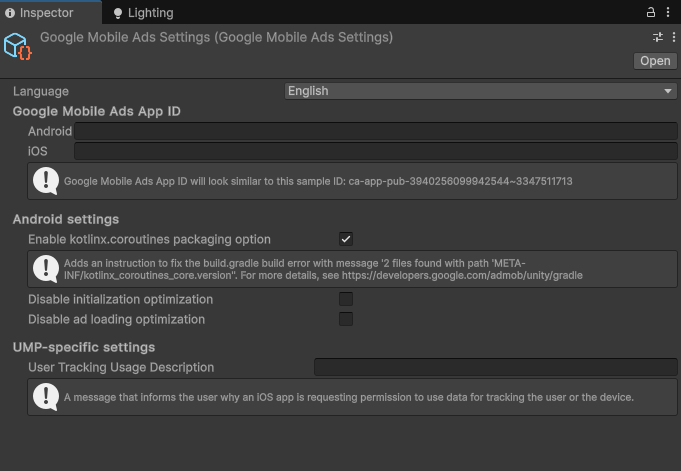Switch to the Lighting tab

click(143, 13)
